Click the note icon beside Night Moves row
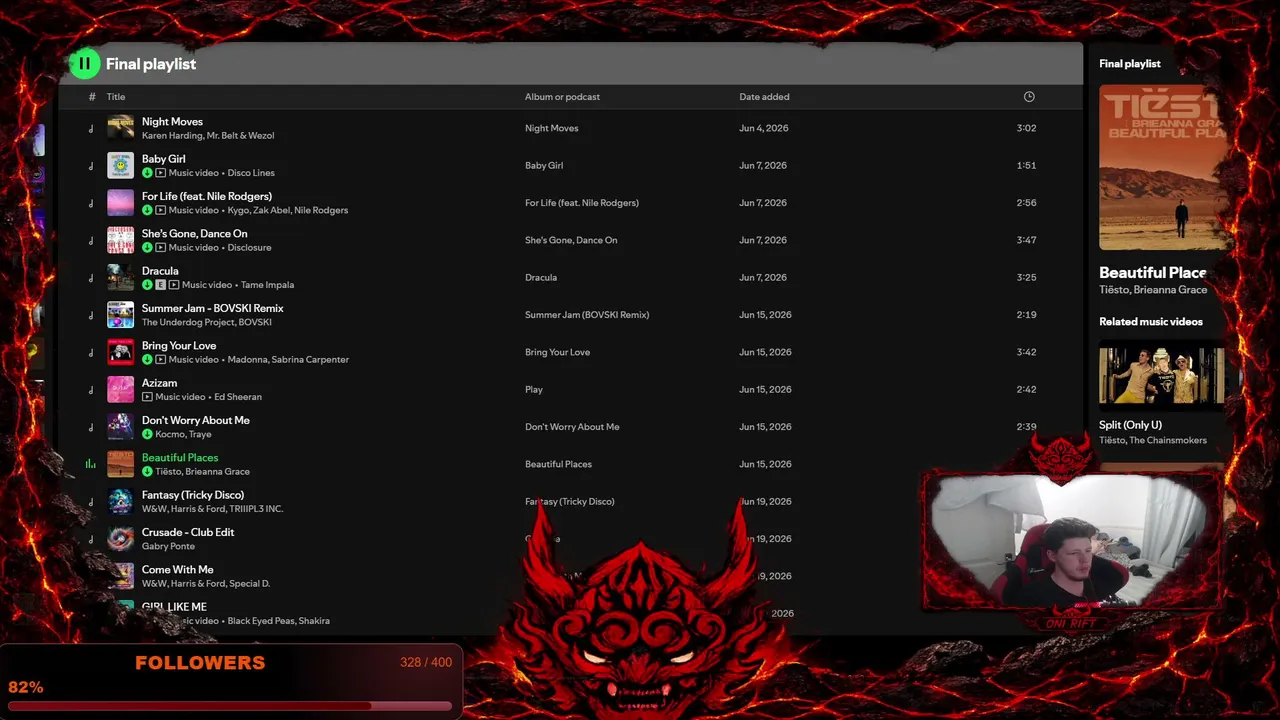This screenshot has width=1280, height=720. 91,128
